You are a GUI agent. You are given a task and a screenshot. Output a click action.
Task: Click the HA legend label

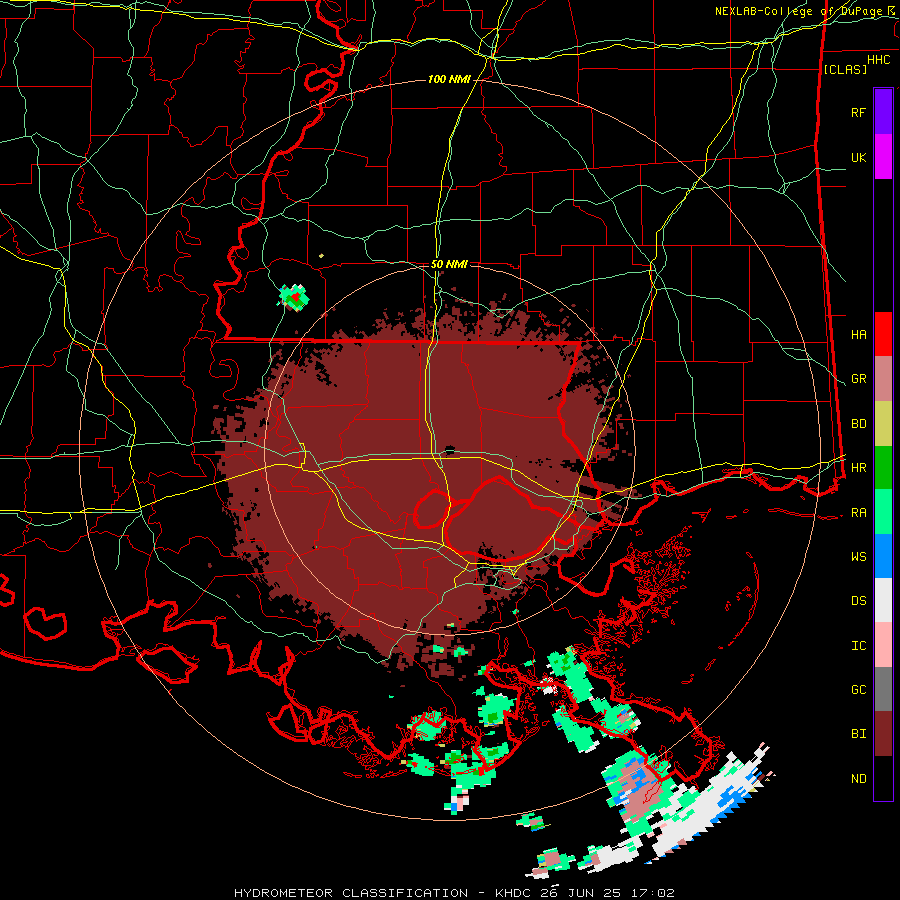pos(858,335)
